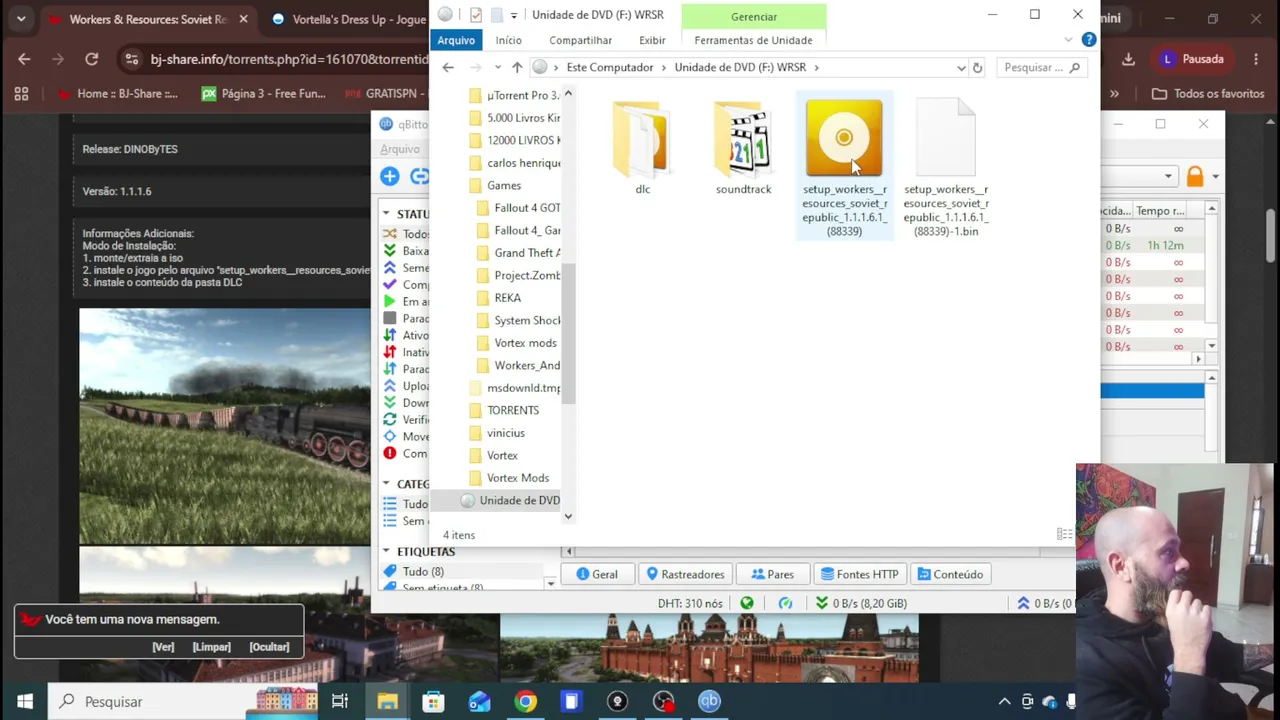Switch to the Compartilhar ribbon tab
Image resolution: width=1280 pixels, height=720 pixels.
pyautogui.click(x=580, y=40)
